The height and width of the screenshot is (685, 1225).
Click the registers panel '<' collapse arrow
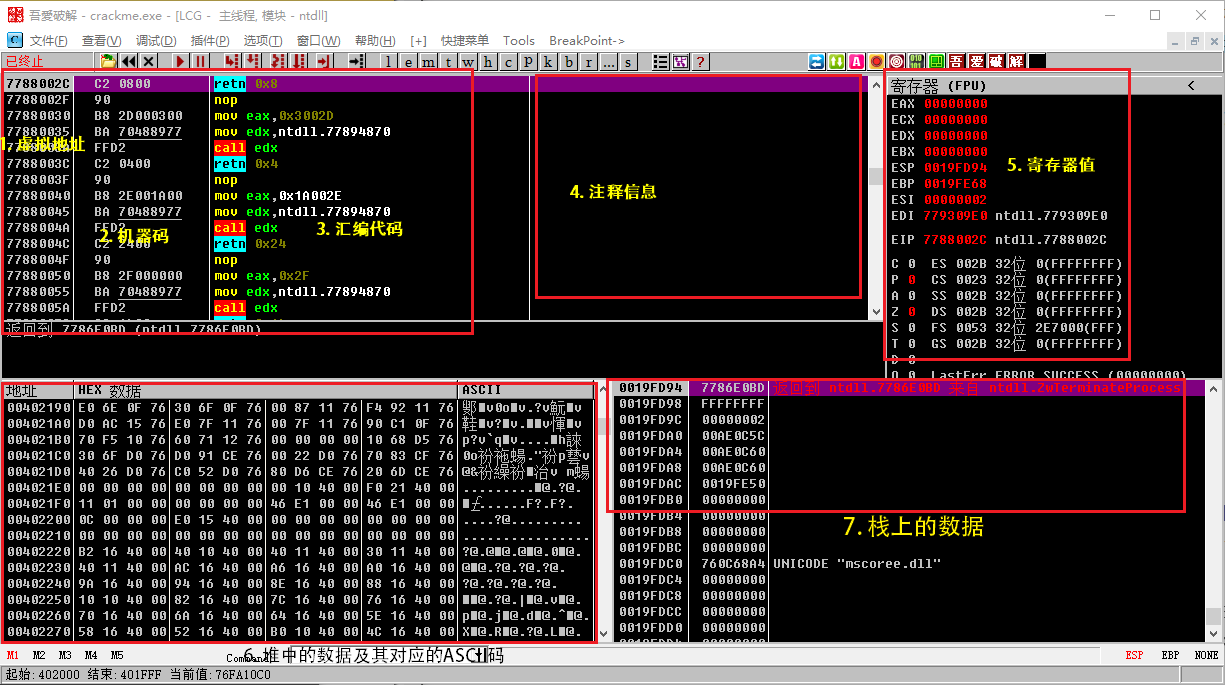pos(1191,85)
